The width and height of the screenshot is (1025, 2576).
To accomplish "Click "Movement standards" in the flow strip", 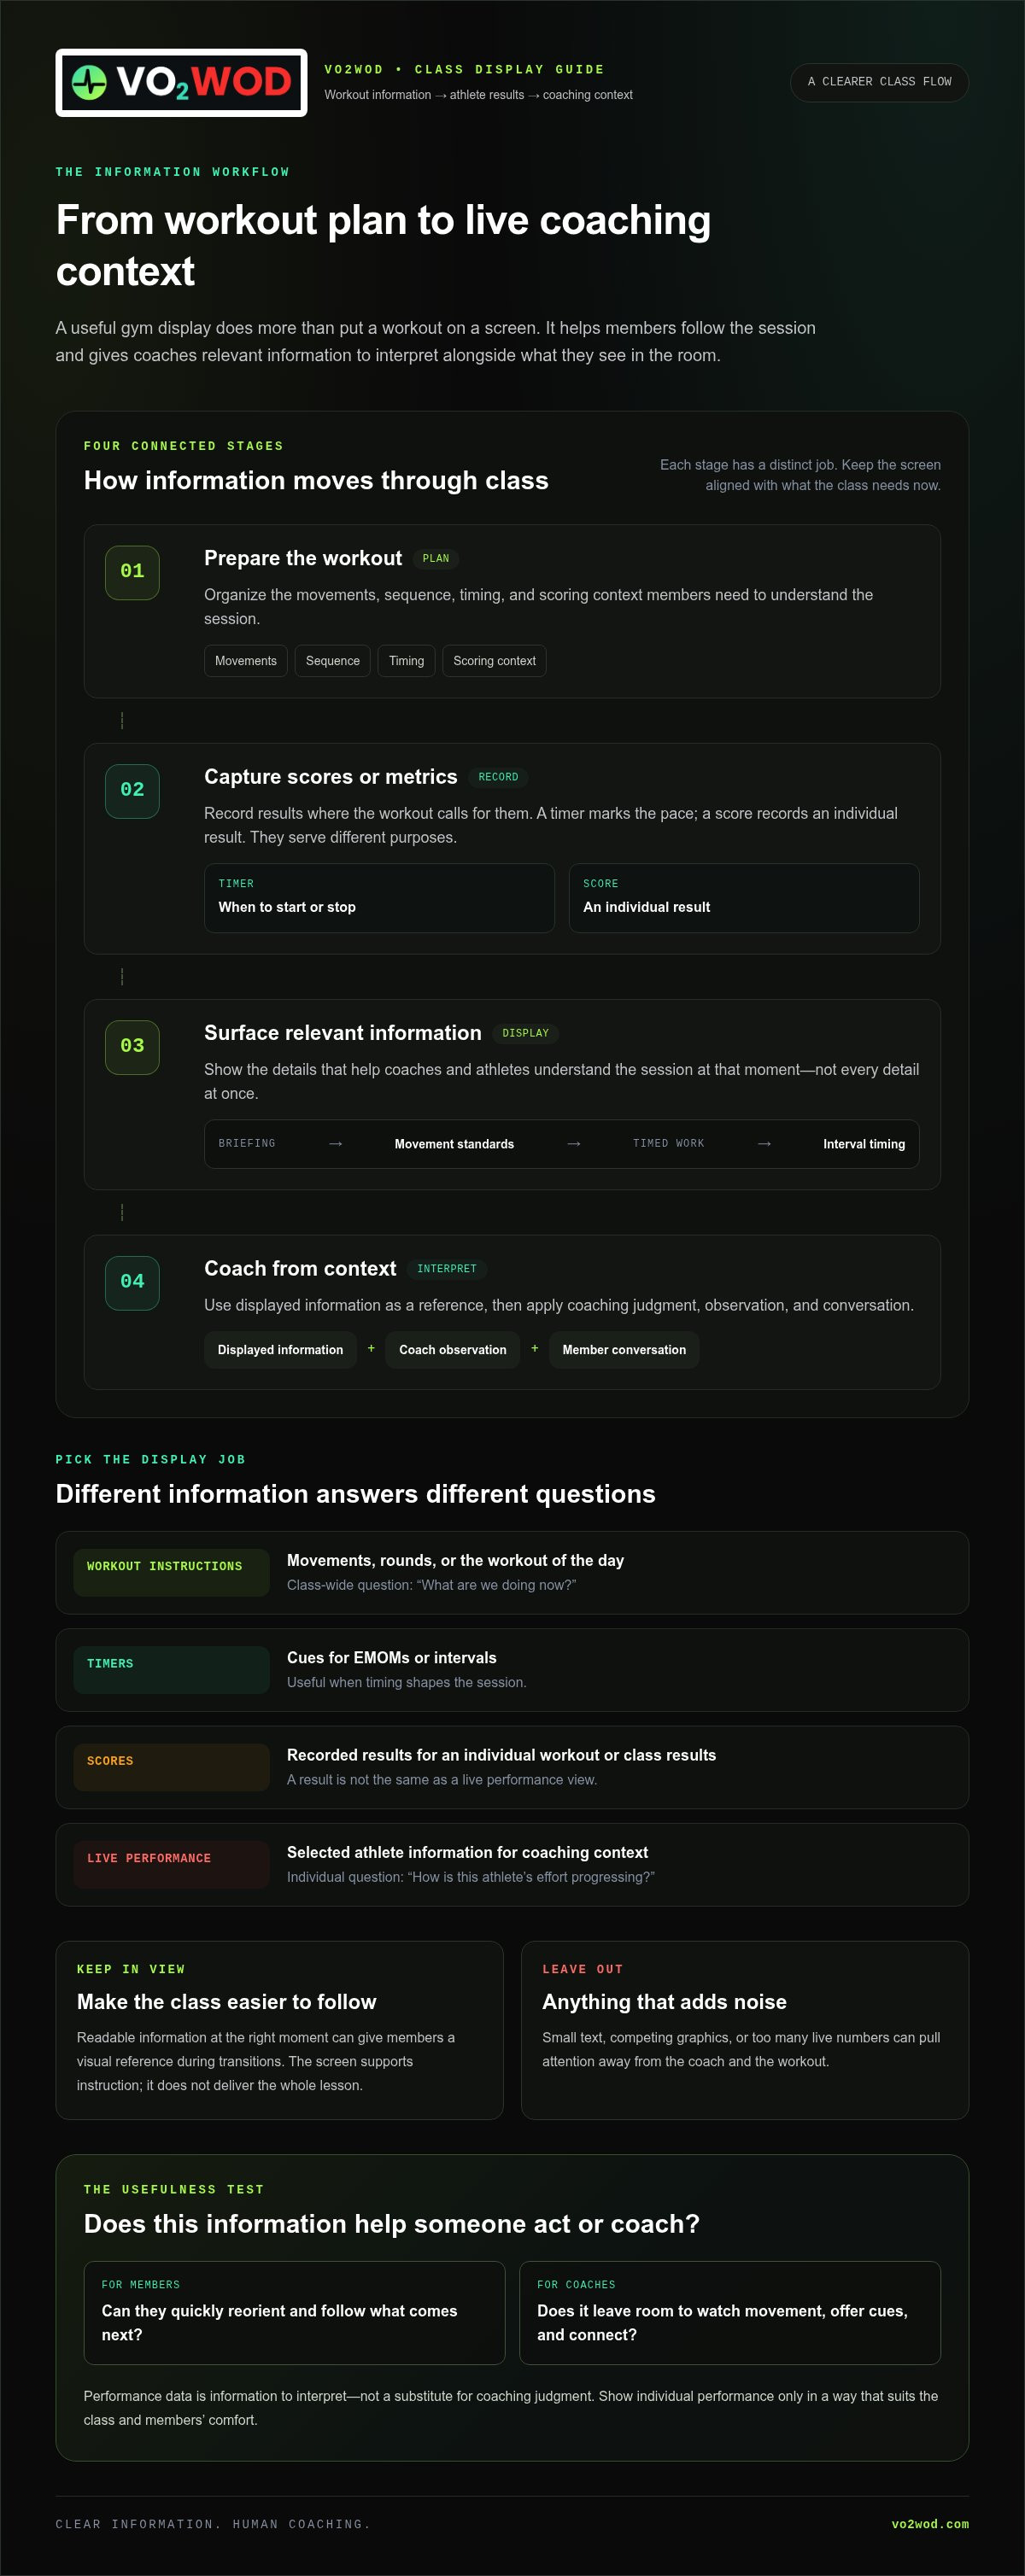I will pyautogui.click(x=454, y=1144).
